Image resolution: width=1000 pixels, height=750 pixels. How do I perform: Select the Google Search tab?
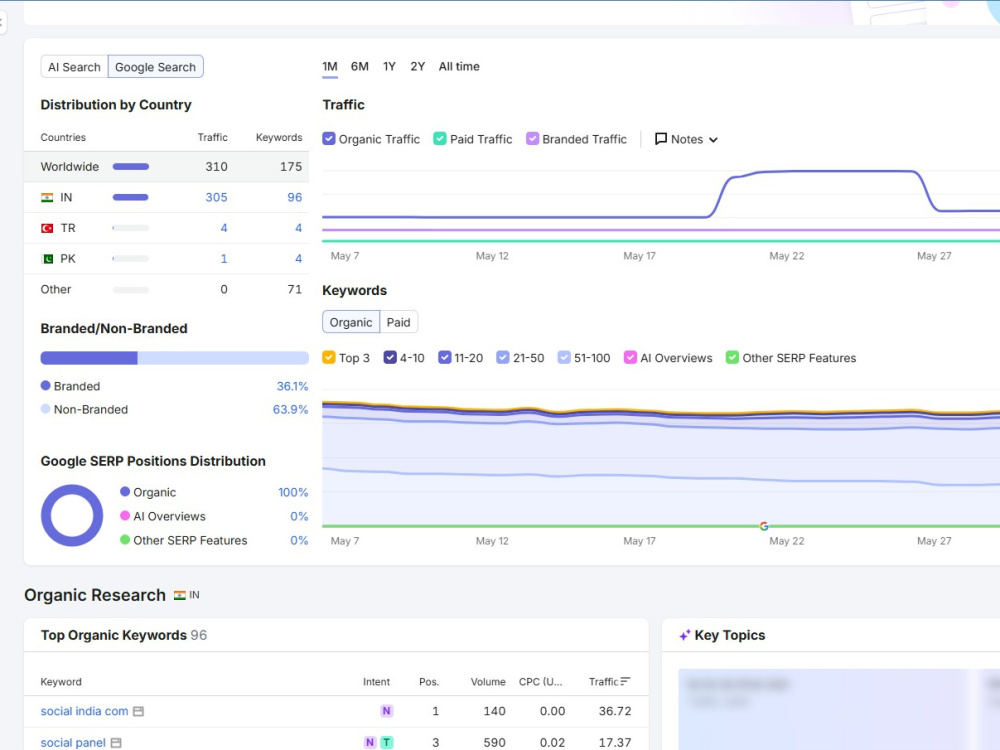point(156,67)
